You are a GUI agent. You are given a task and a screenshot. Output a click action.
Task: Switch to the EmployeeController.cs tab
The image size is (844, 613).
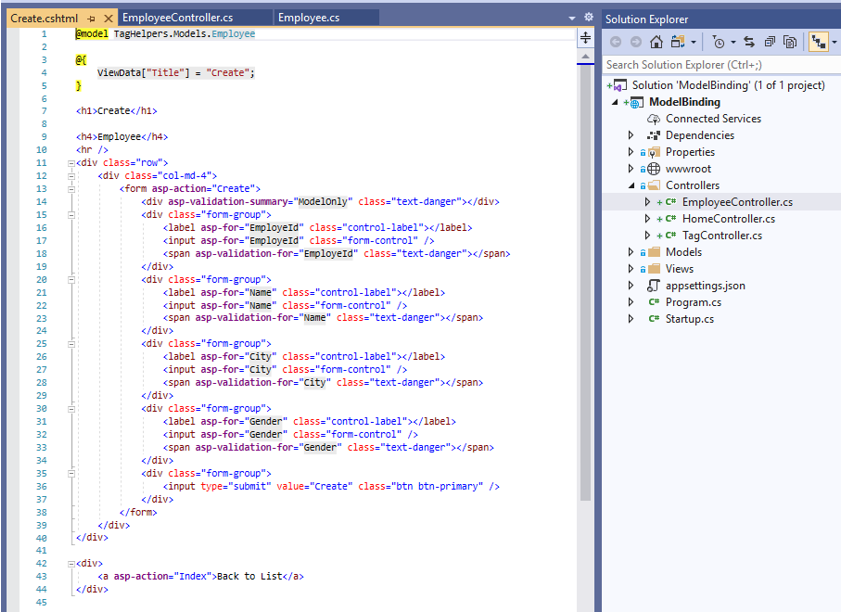click(178, 18)
